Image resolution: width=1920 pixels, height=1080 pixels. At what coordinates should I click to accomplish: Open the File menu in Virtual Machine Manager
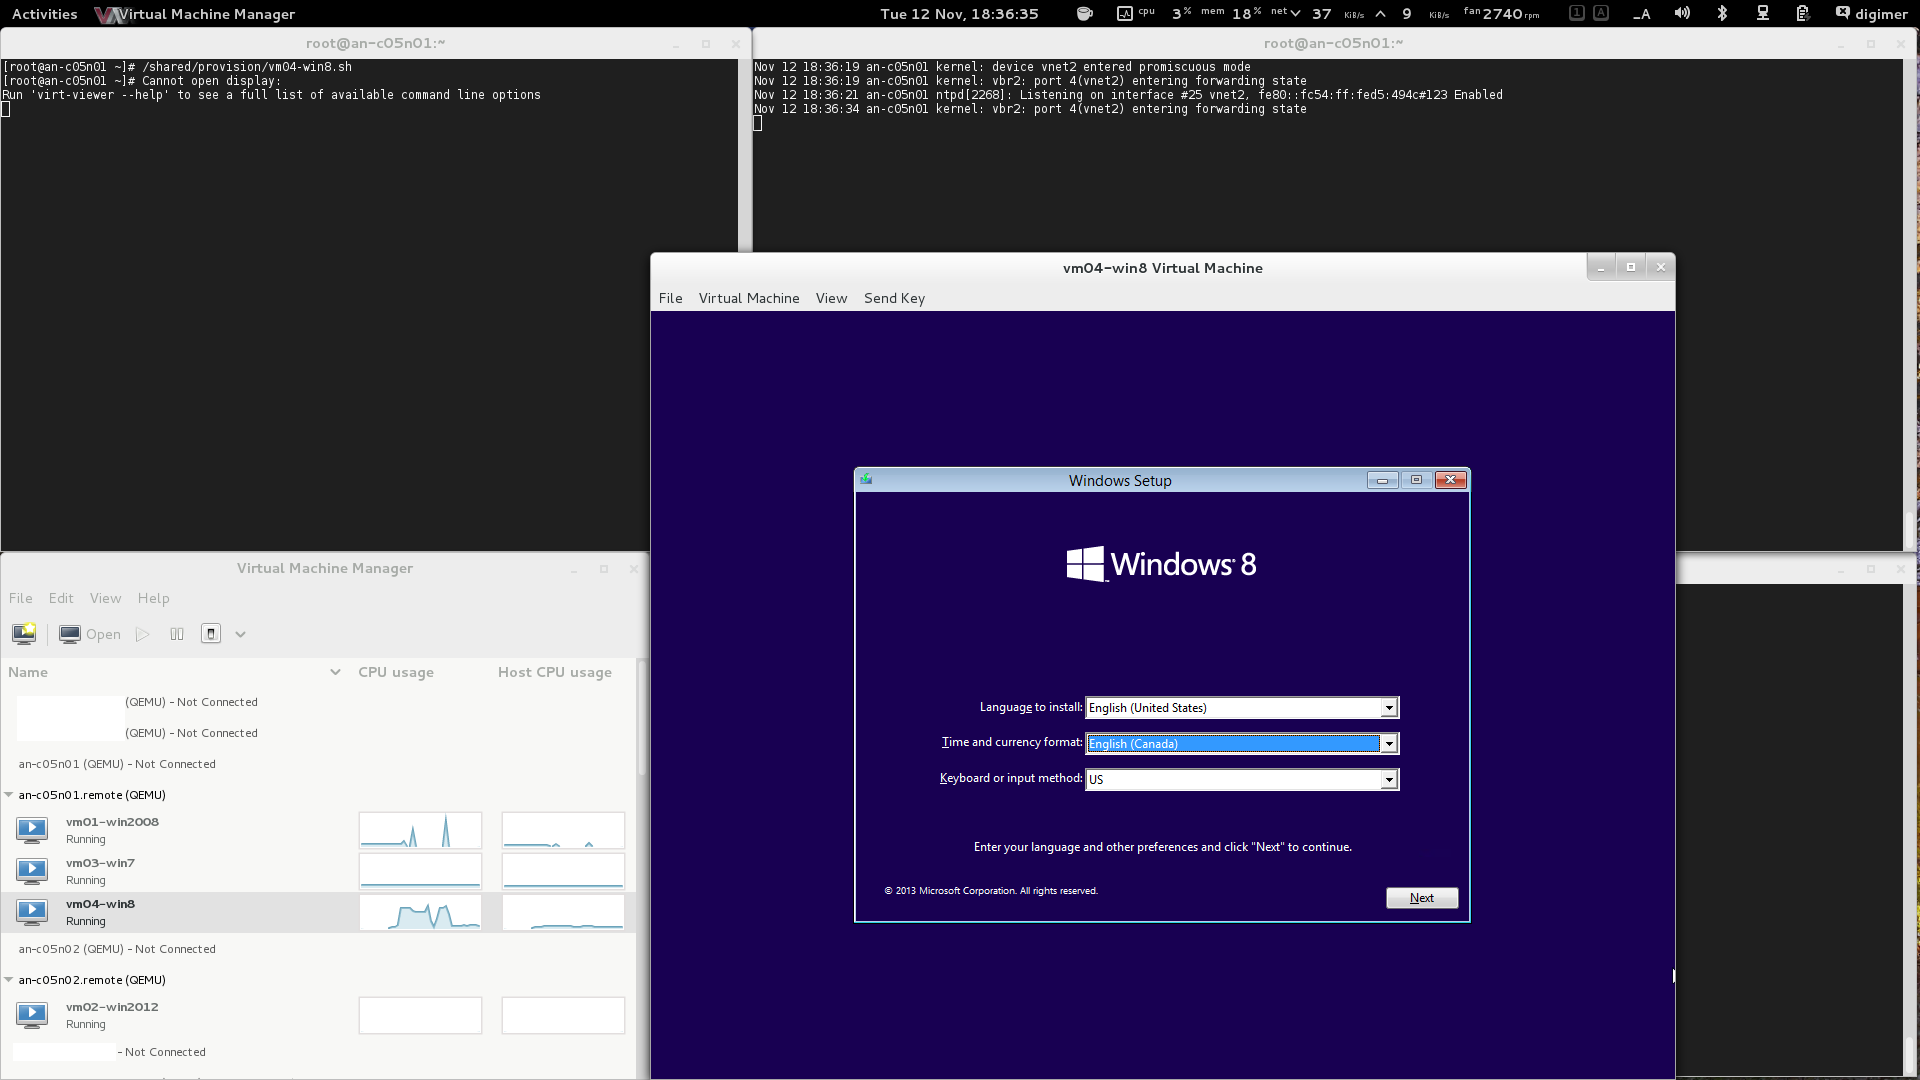click(21, 598)
